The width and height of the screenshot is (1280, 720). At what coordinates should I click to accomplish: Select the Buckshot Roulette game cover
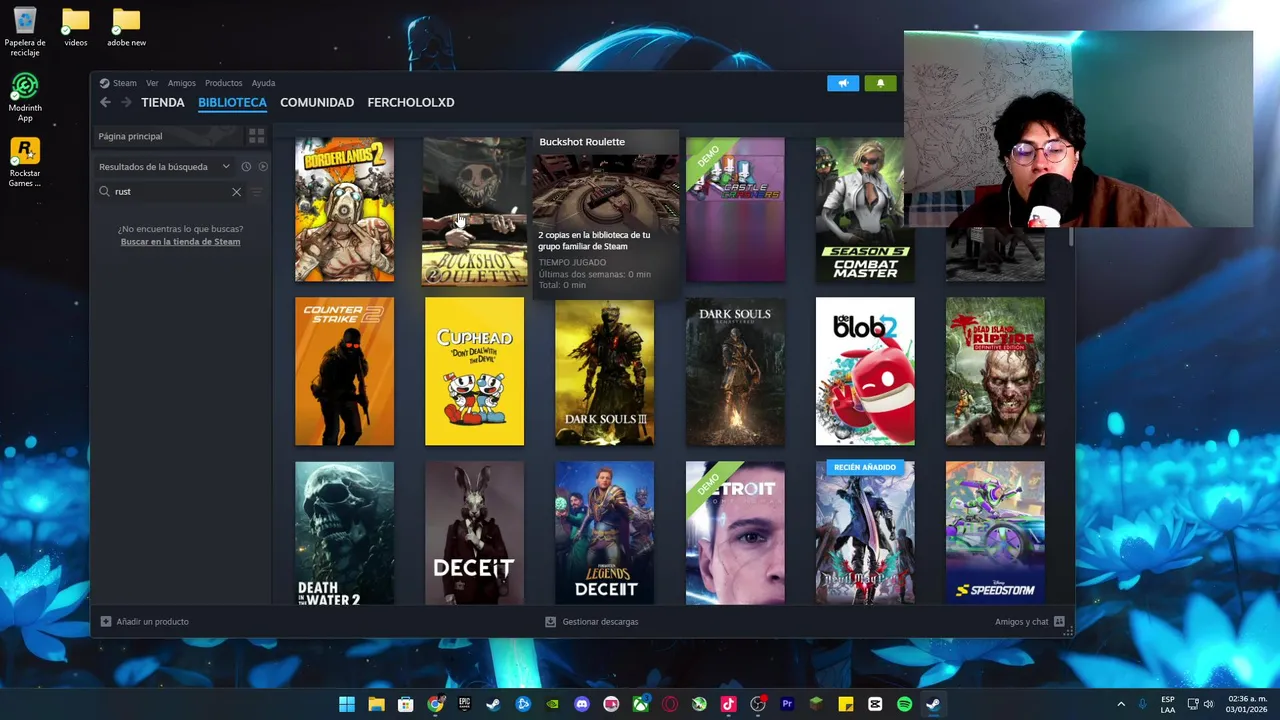click(x=474, y=211)
